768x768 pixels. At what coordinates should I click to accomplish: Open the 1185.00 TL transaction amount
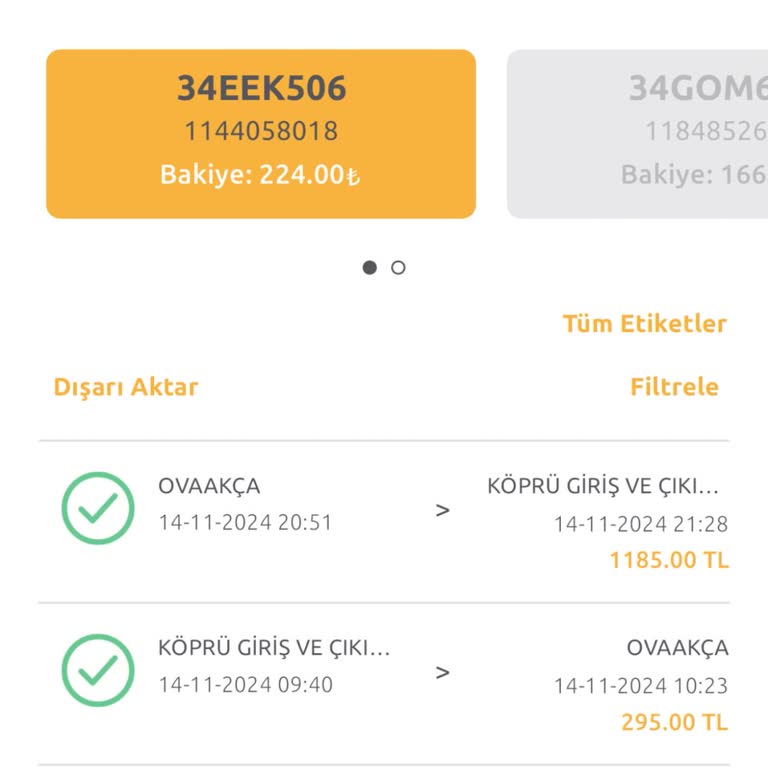click(669, 560)
